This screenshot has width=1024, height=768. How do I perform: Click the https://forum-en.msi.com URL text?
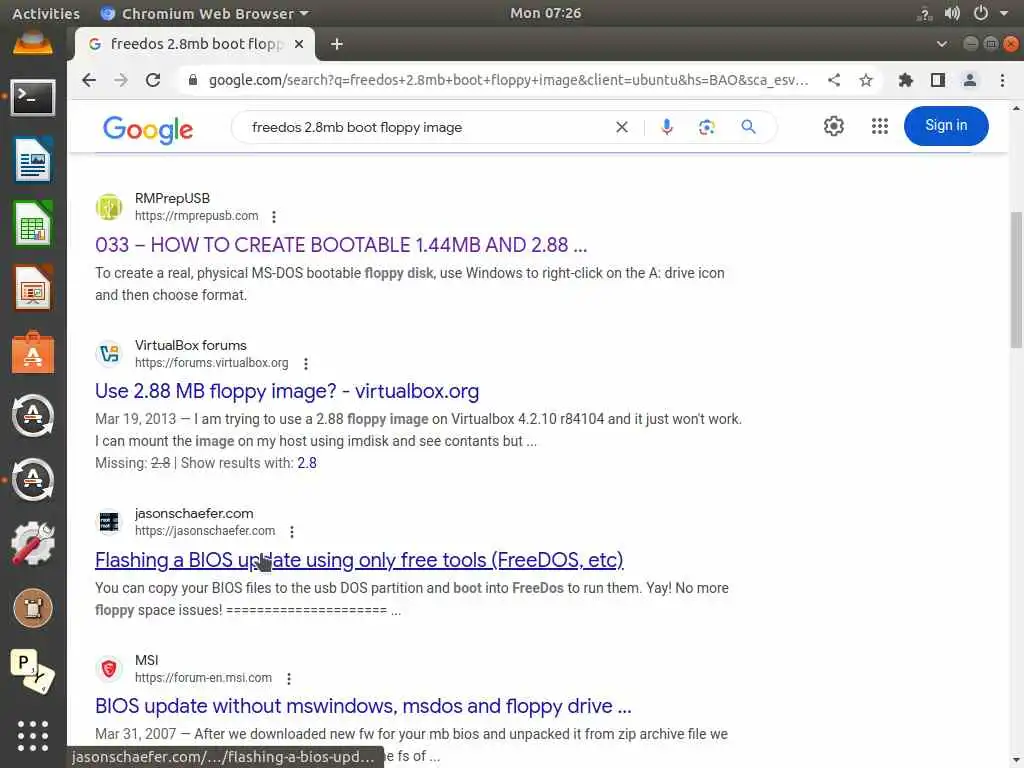(203, 678)
